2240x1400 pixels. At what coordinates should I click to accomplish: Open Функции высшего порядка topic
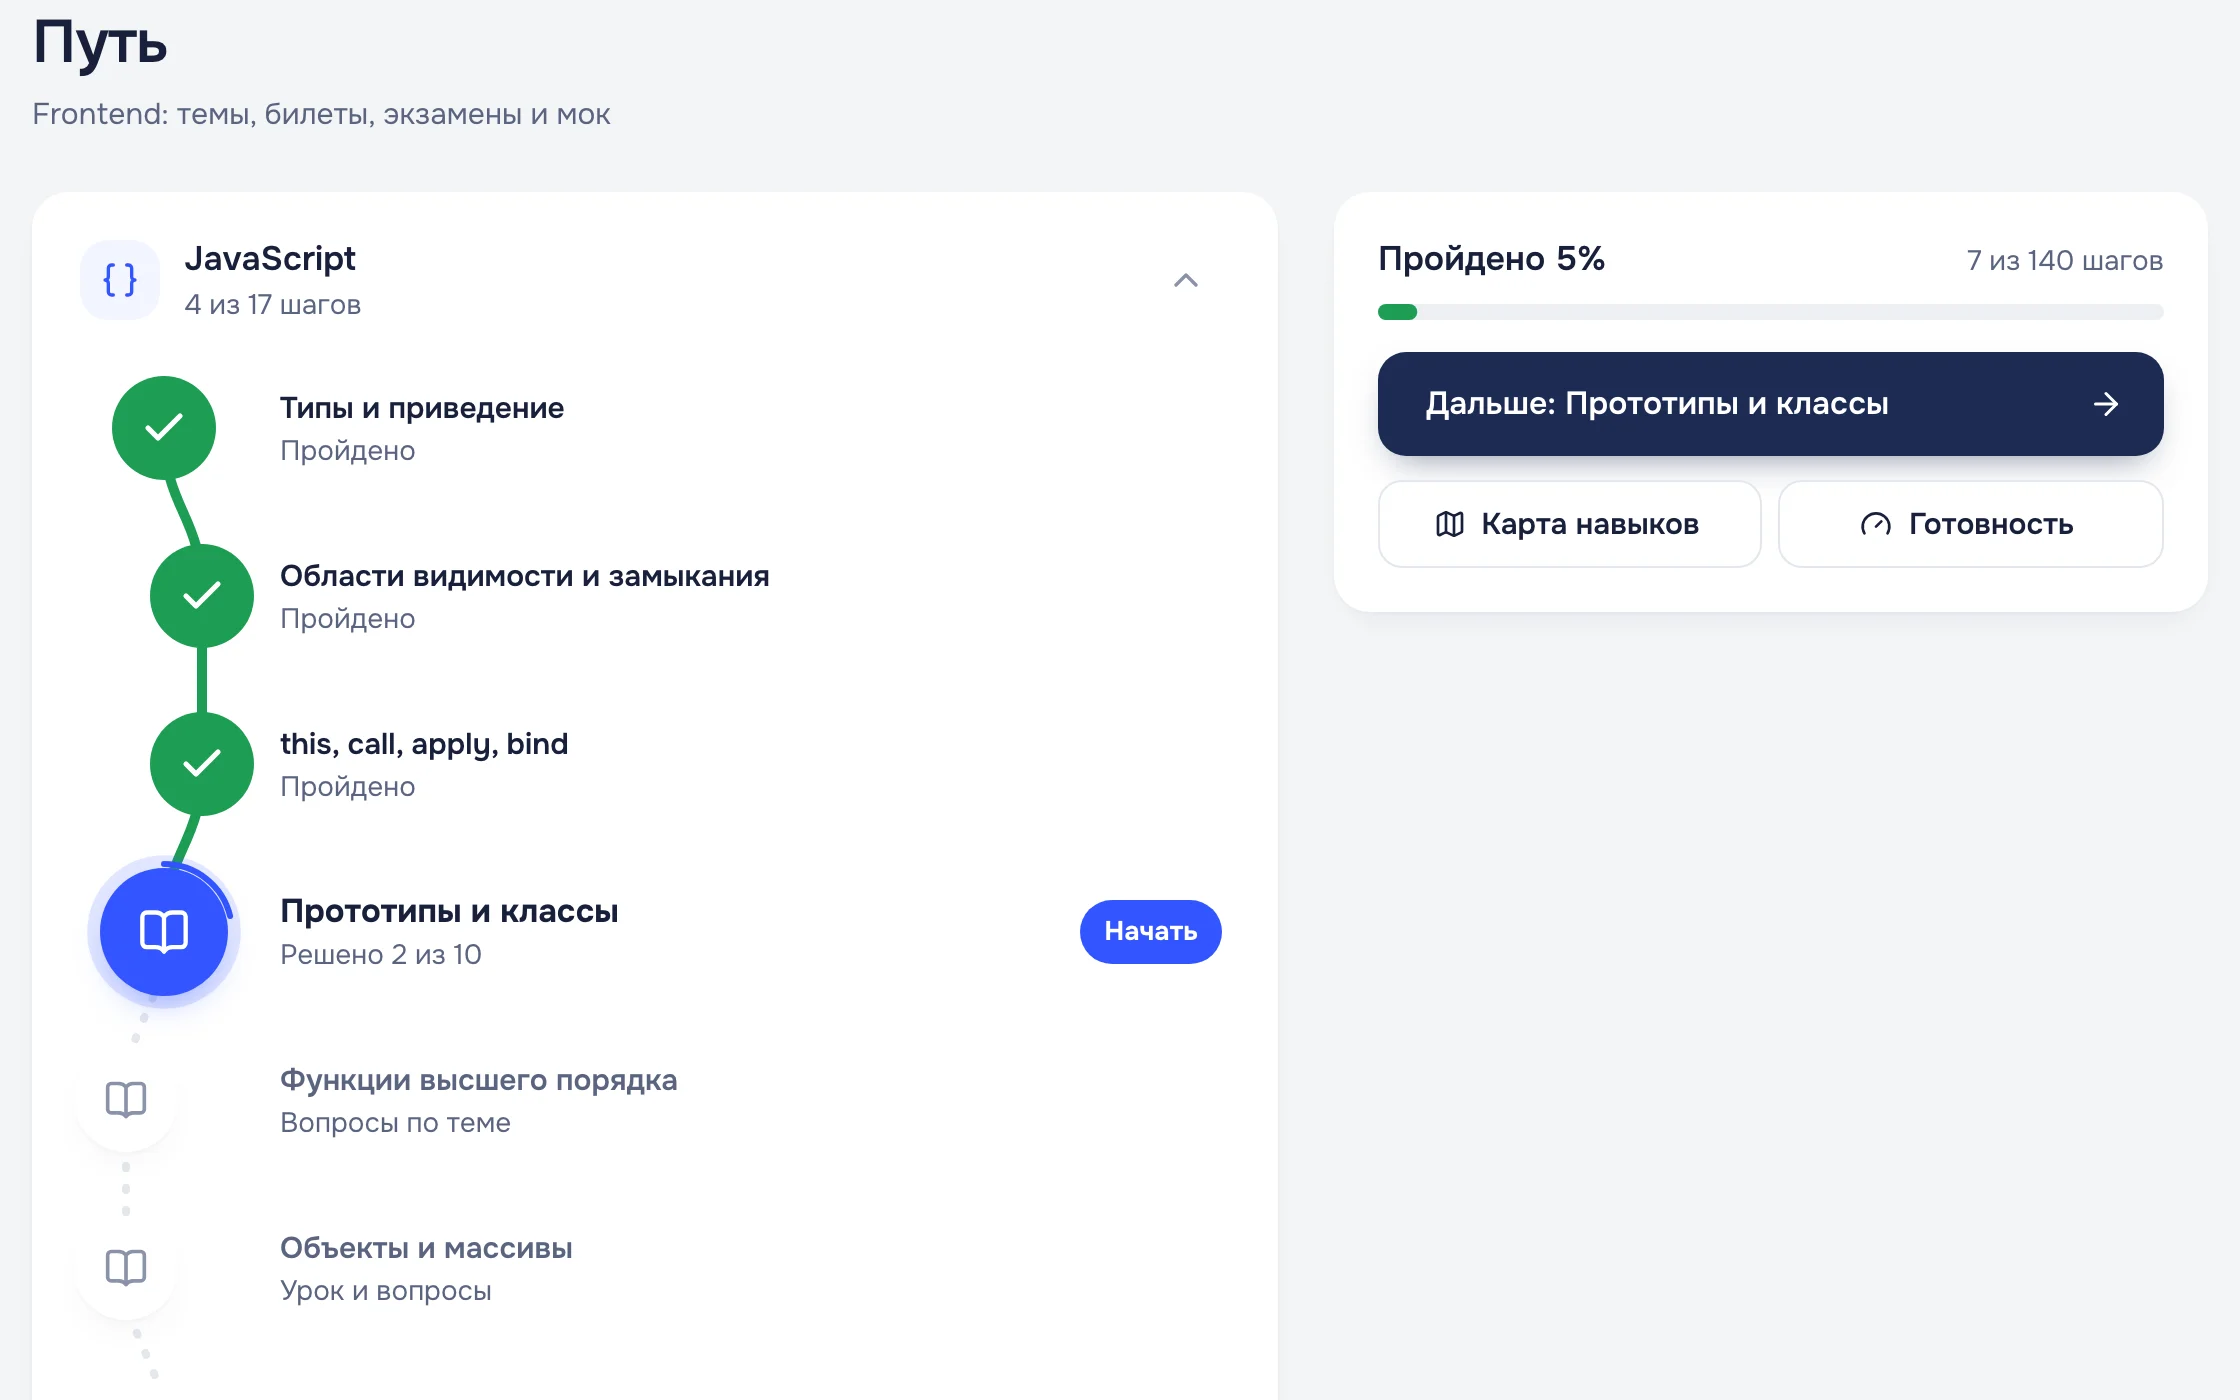[x=479, y=1080]
